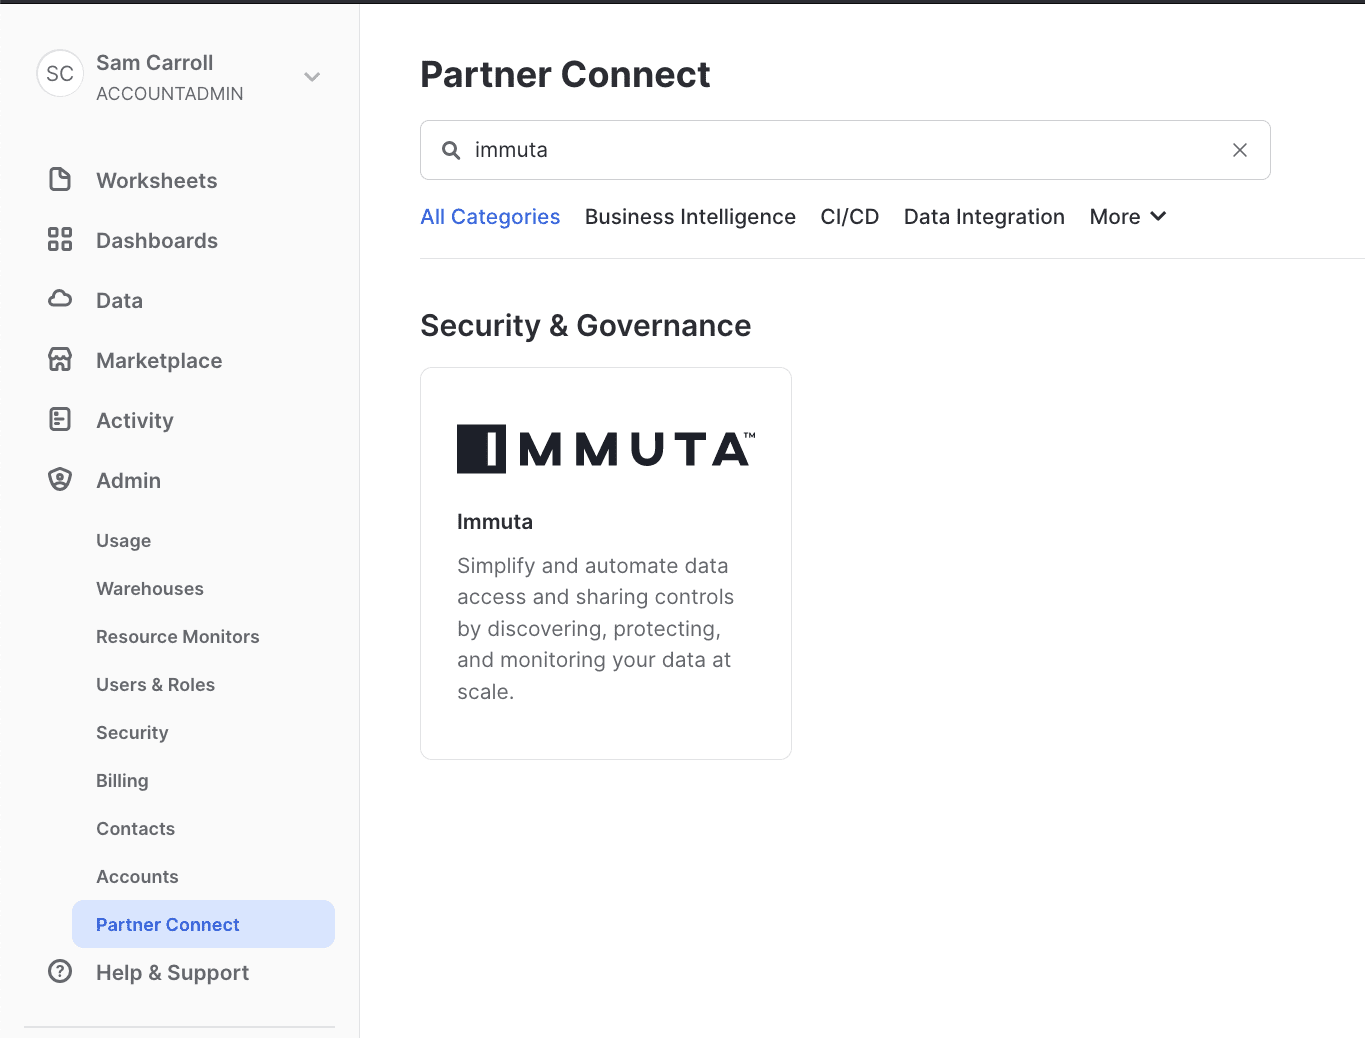Select the Business Intelligence tab
The width and height of the screenshot is (1365, 1038).
point(690,217)
